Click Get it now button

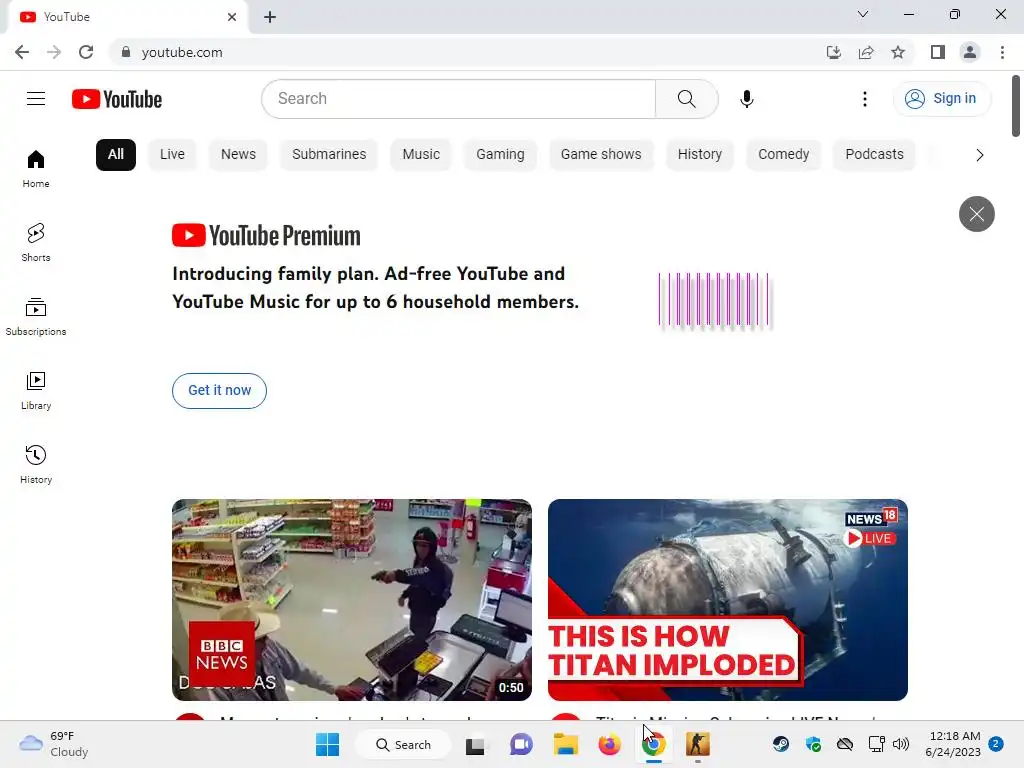(x=219, y=391)
